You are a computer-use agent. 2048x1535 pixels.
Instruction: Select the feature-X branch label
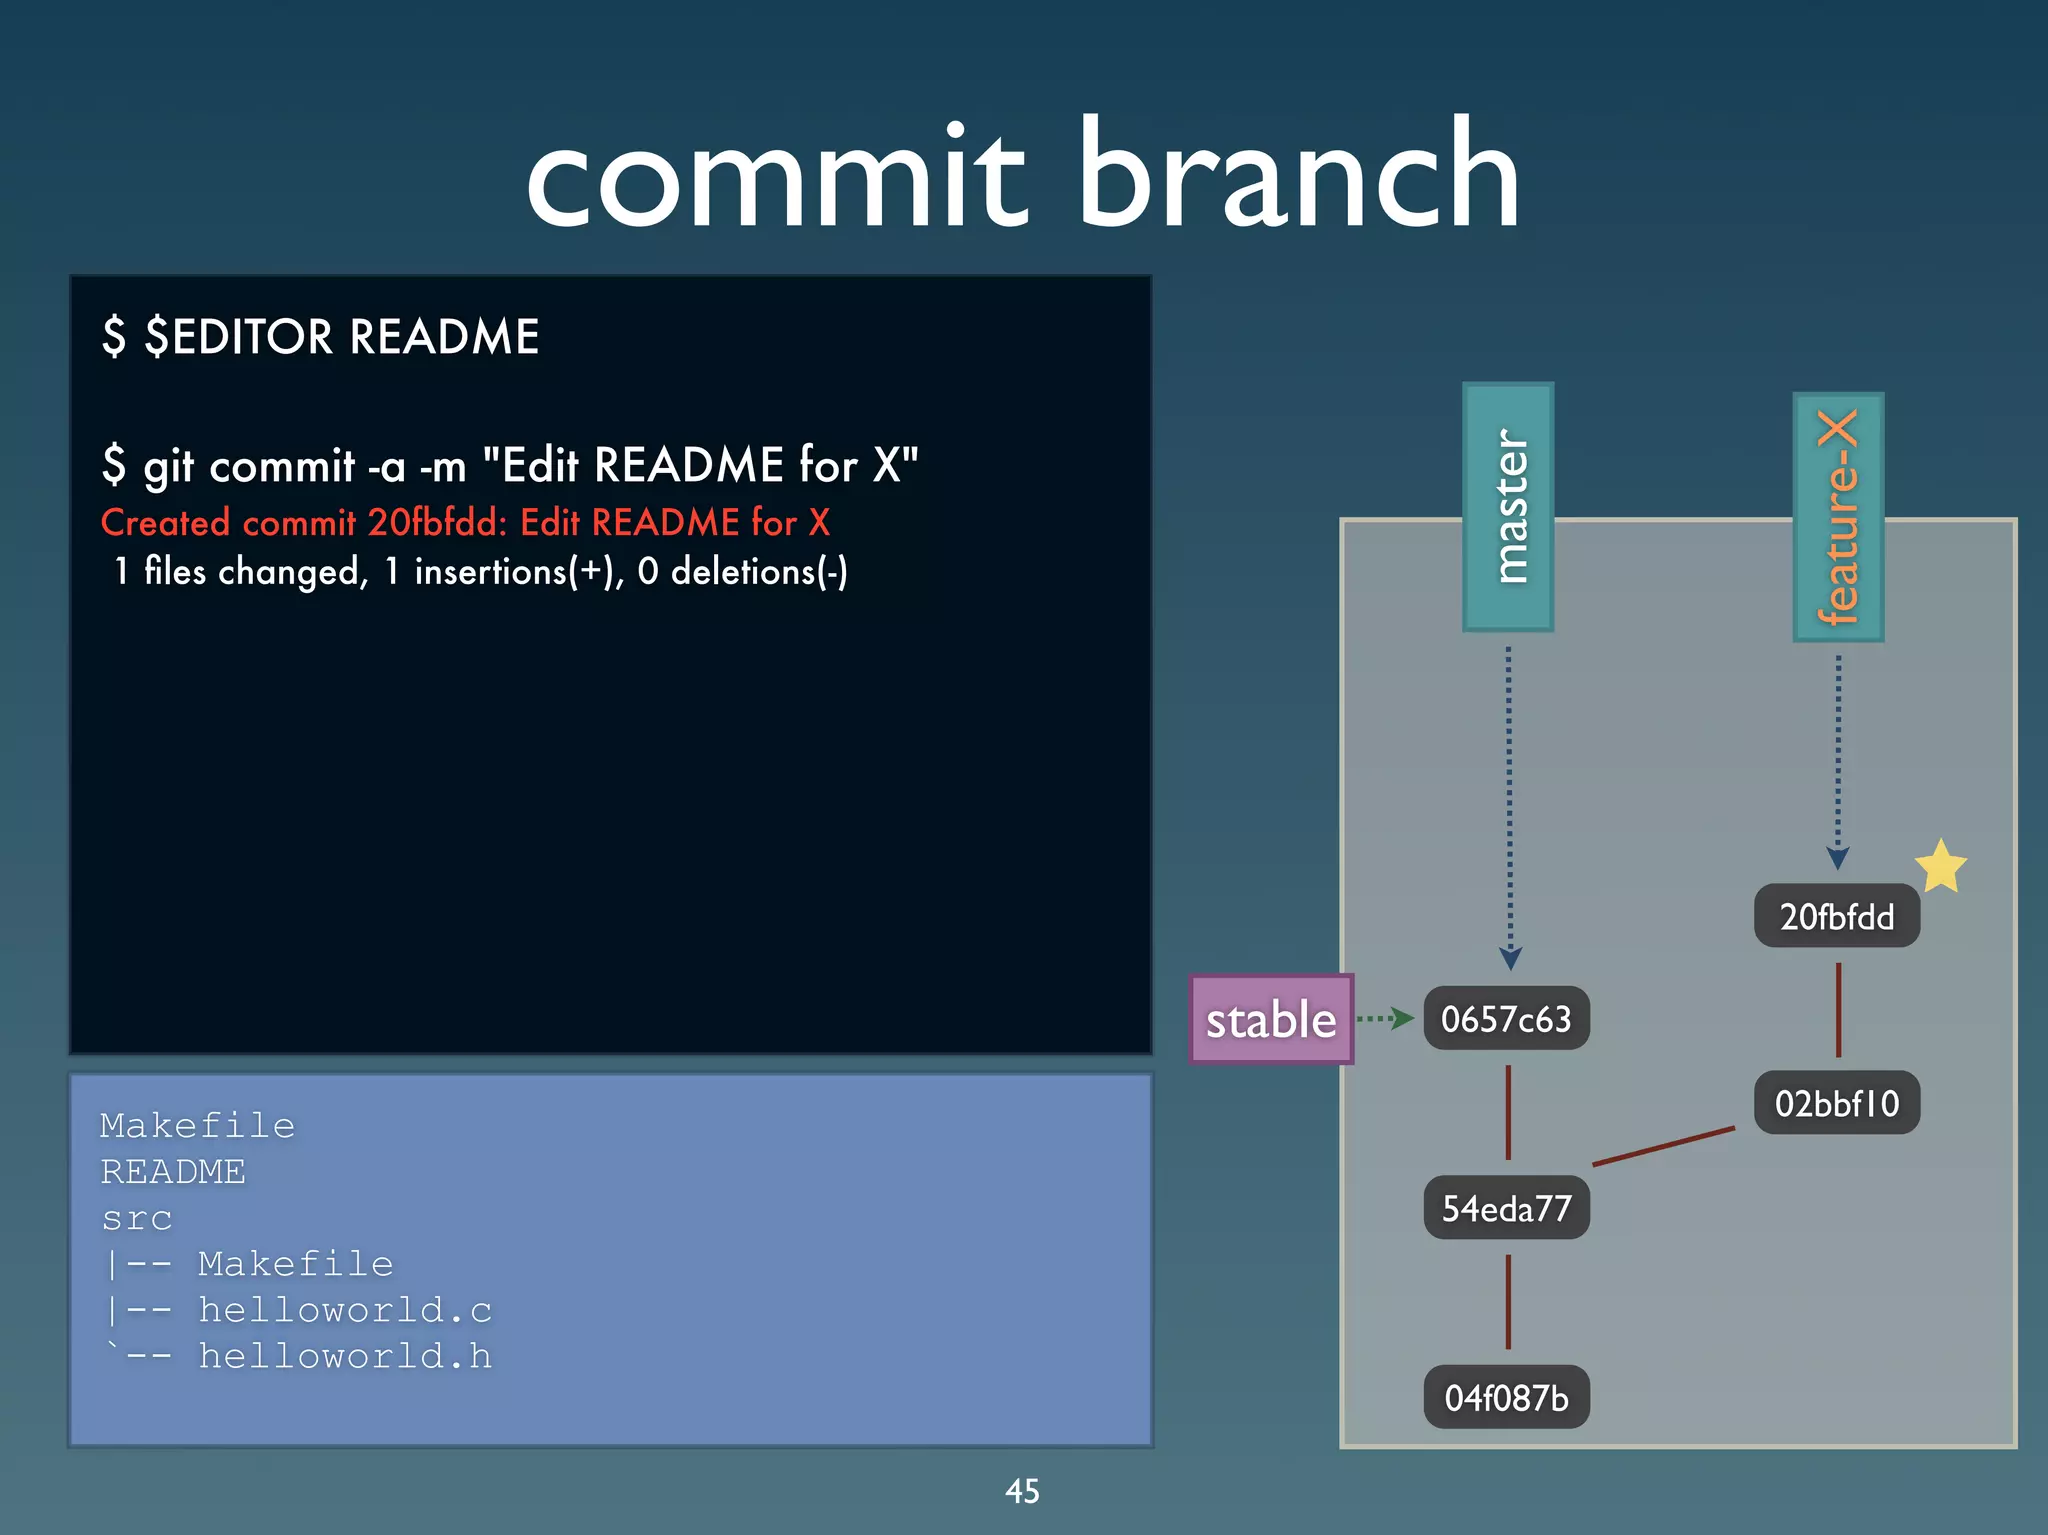(1838, 517)
